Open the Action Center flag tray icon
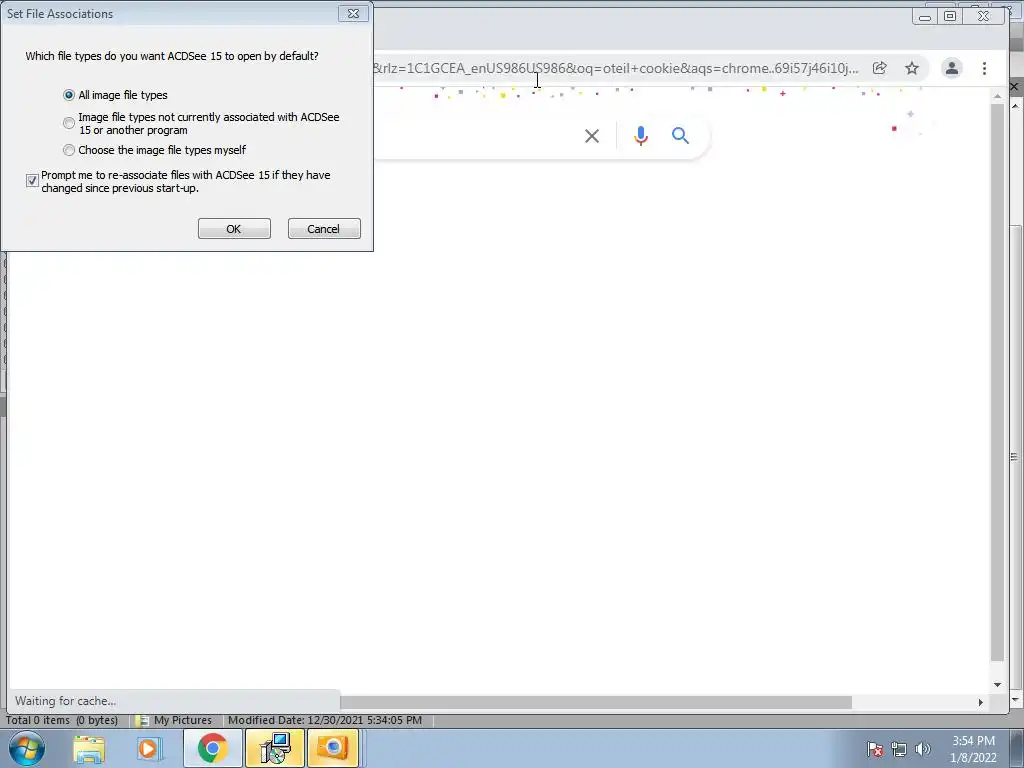The height and width of the screenshot is (768, 1024). [x=874, y=749]
